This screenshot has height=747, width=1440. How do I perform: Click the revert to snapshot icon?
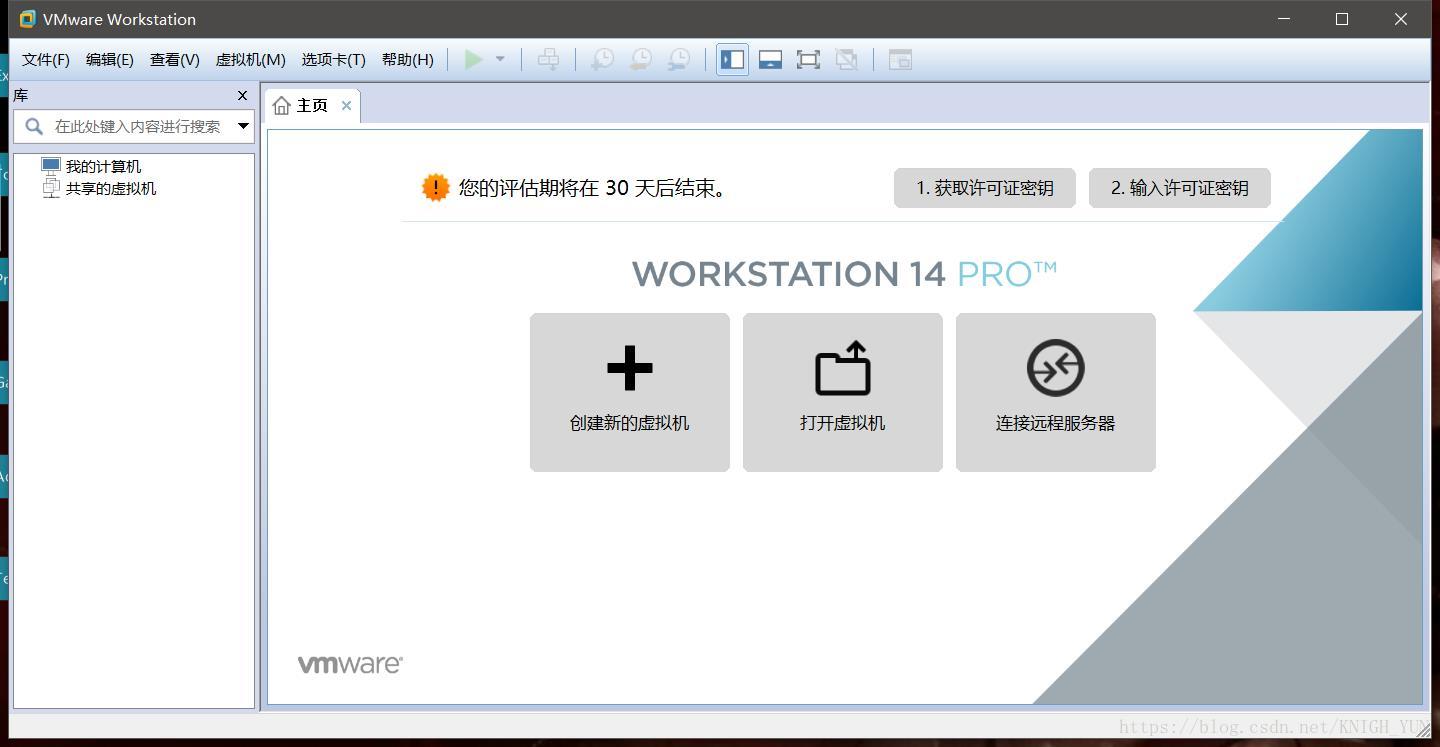click(640, 60)
